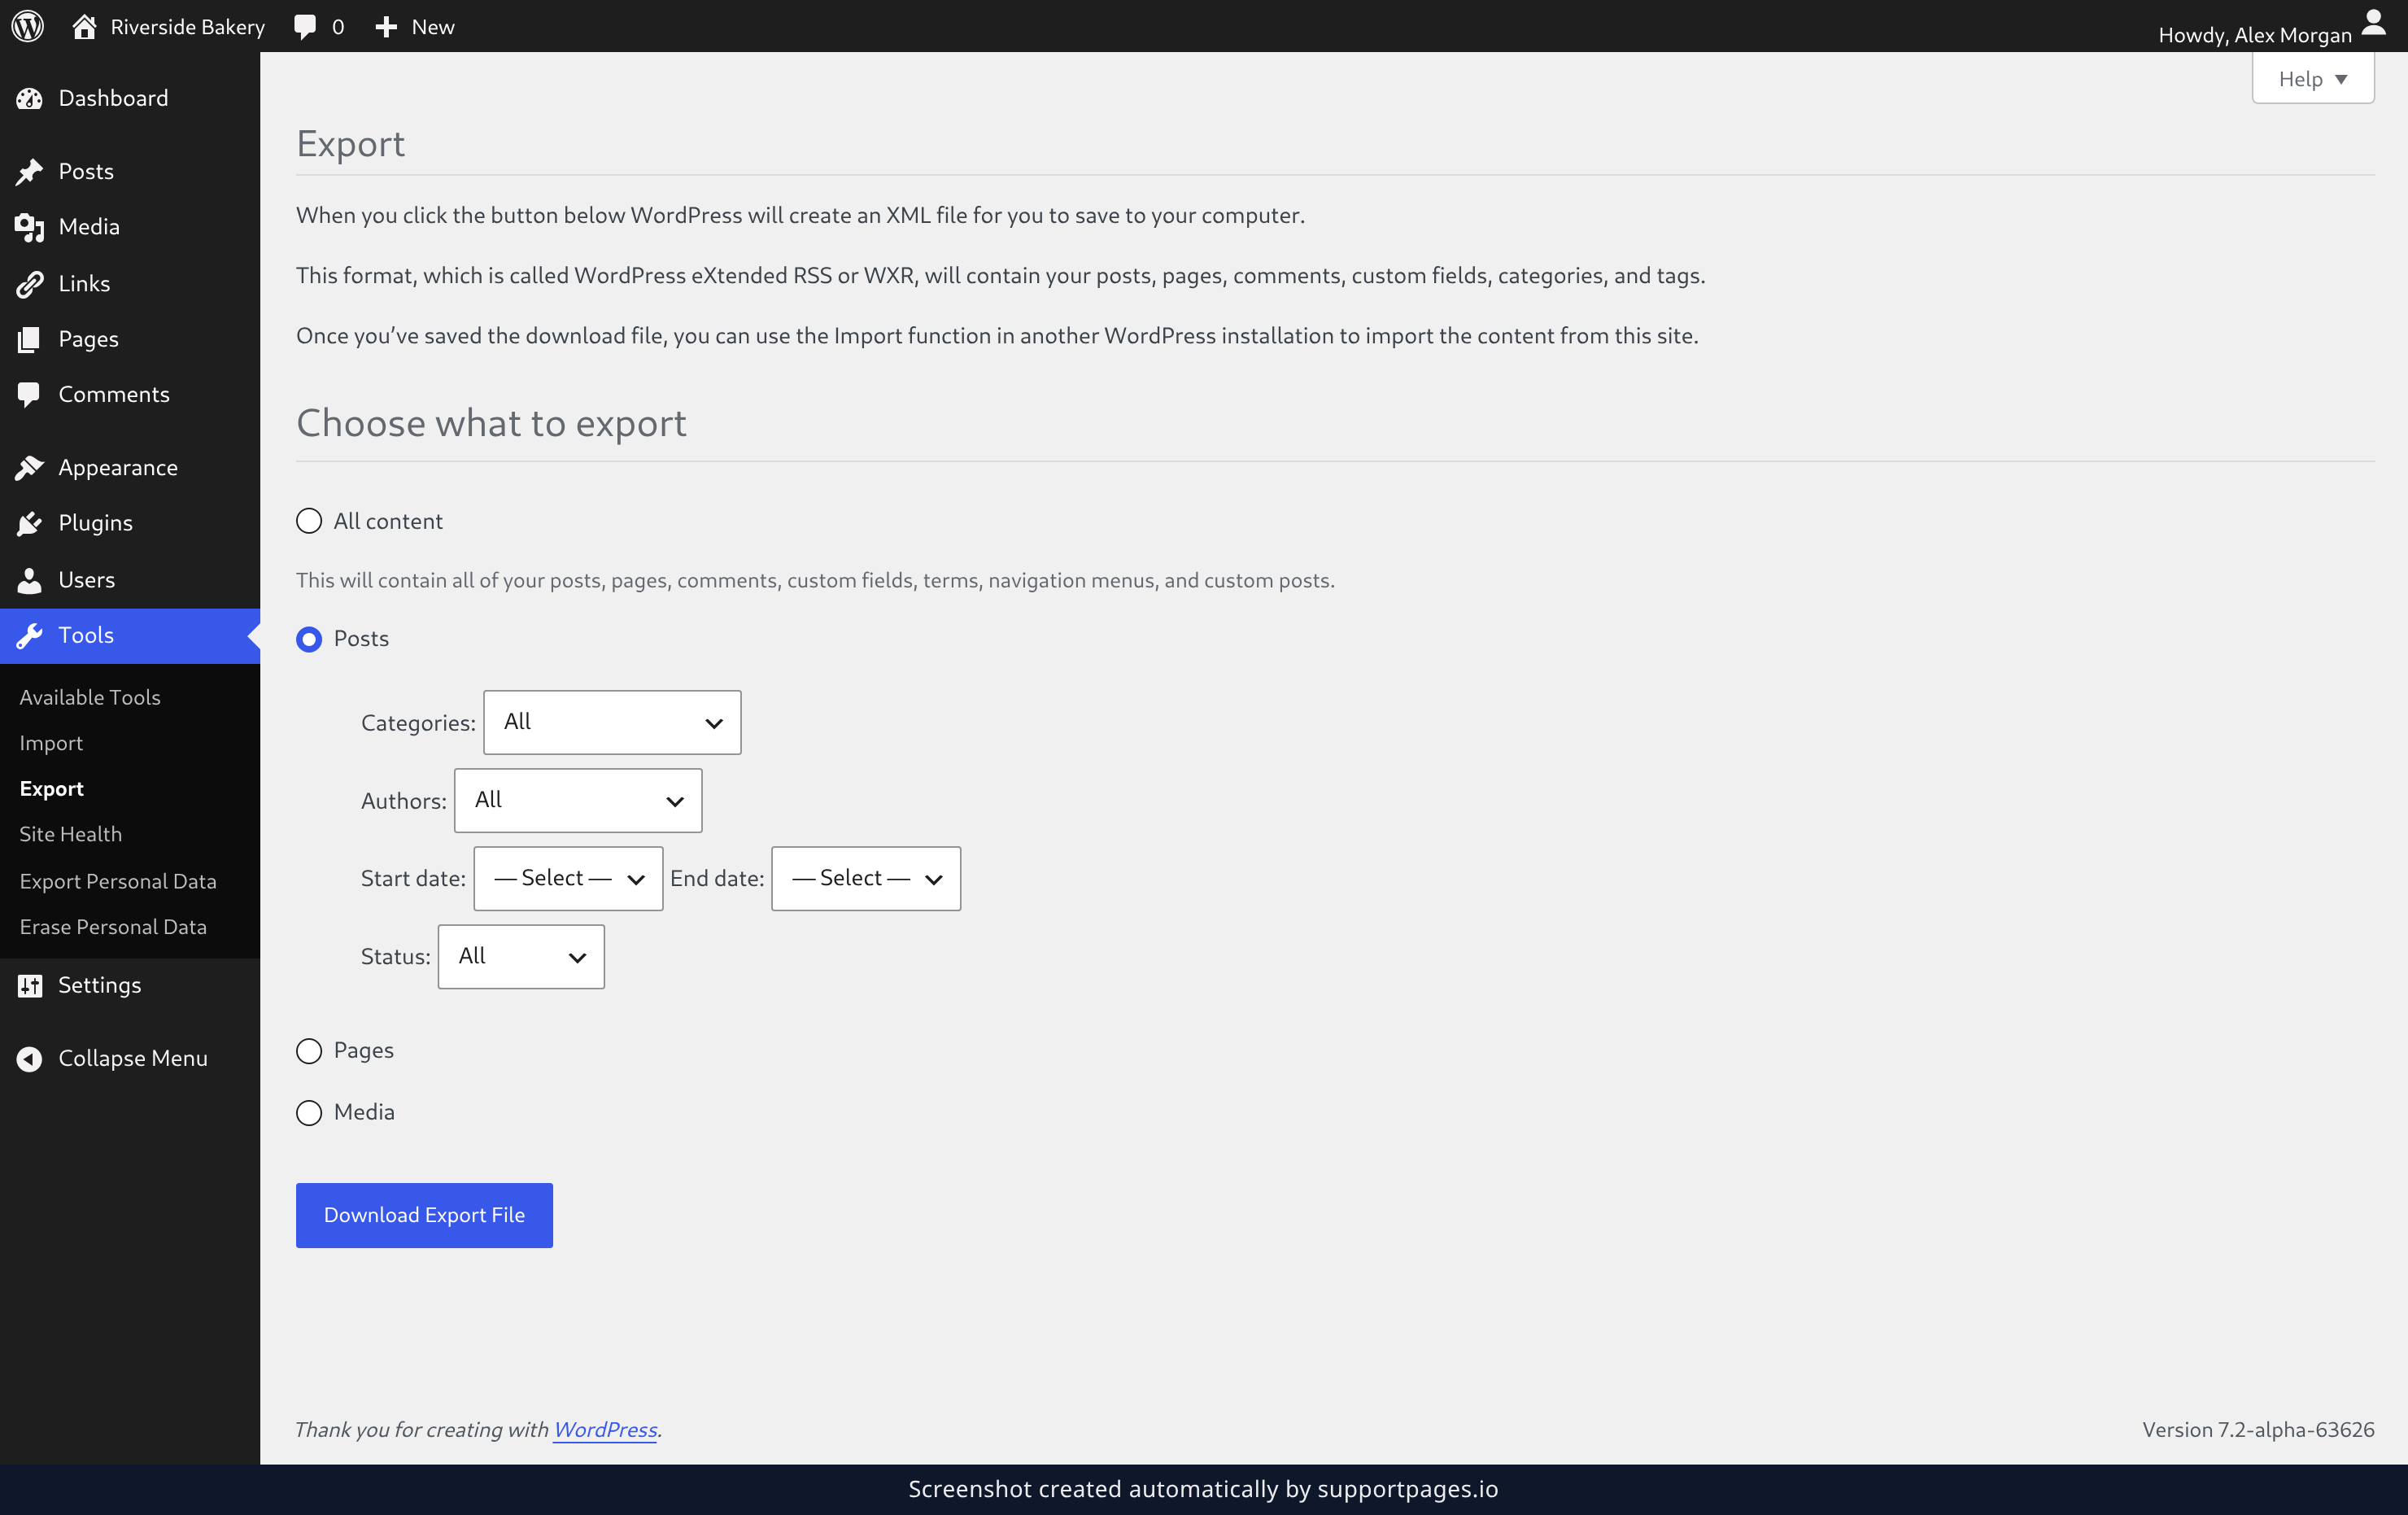
Task: Click the Collapse Menu arrow icon
Action: click(30, 1058)
